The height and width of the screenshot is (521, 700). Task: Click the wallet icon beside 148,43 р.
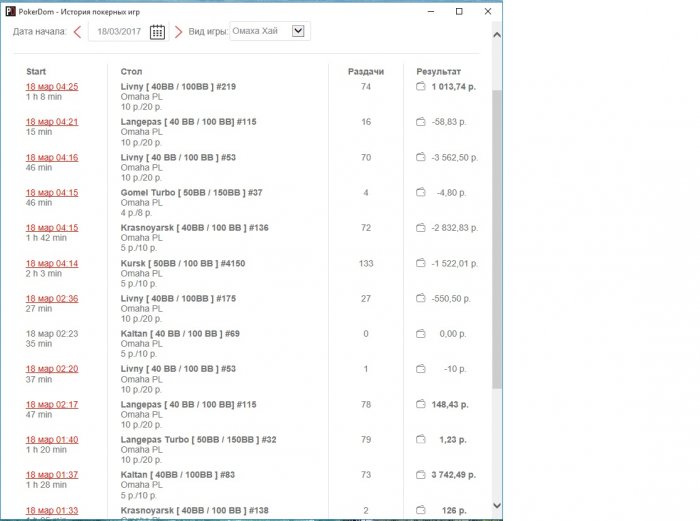[421, 404]
